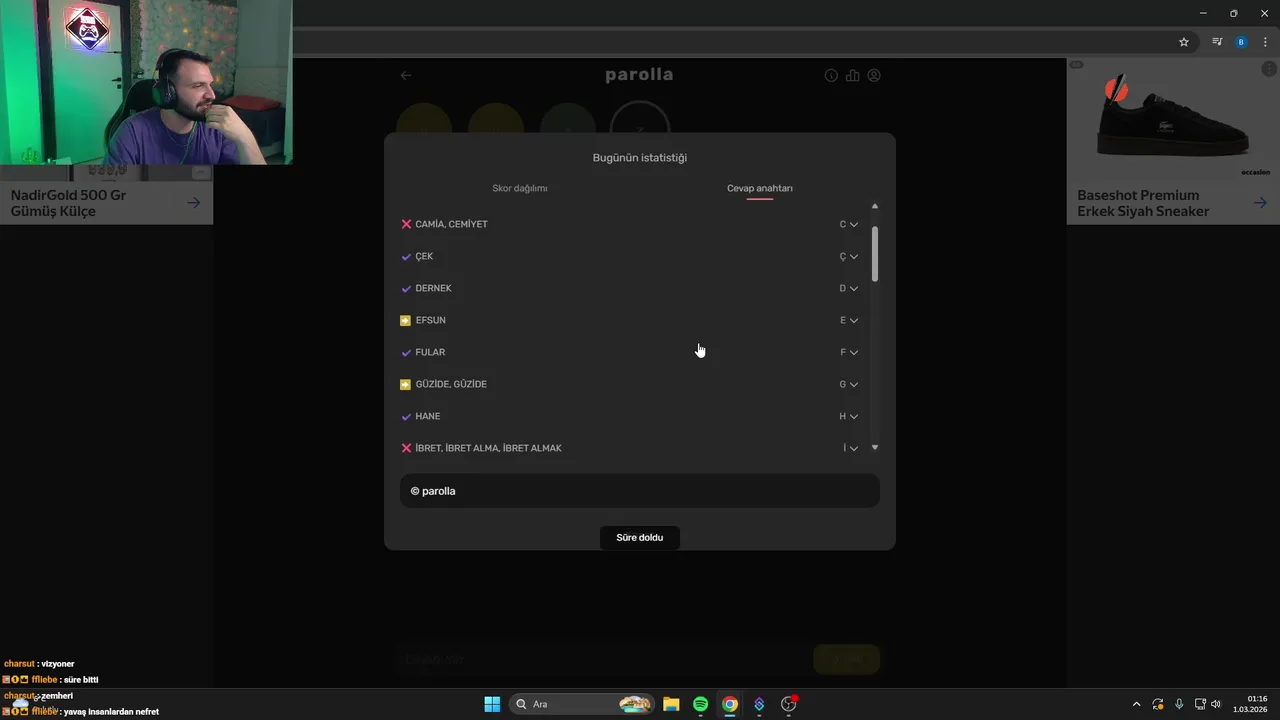Expand the FULAR answer row
The width and height of the screenshot is (1280, 720).
(630, 352)
